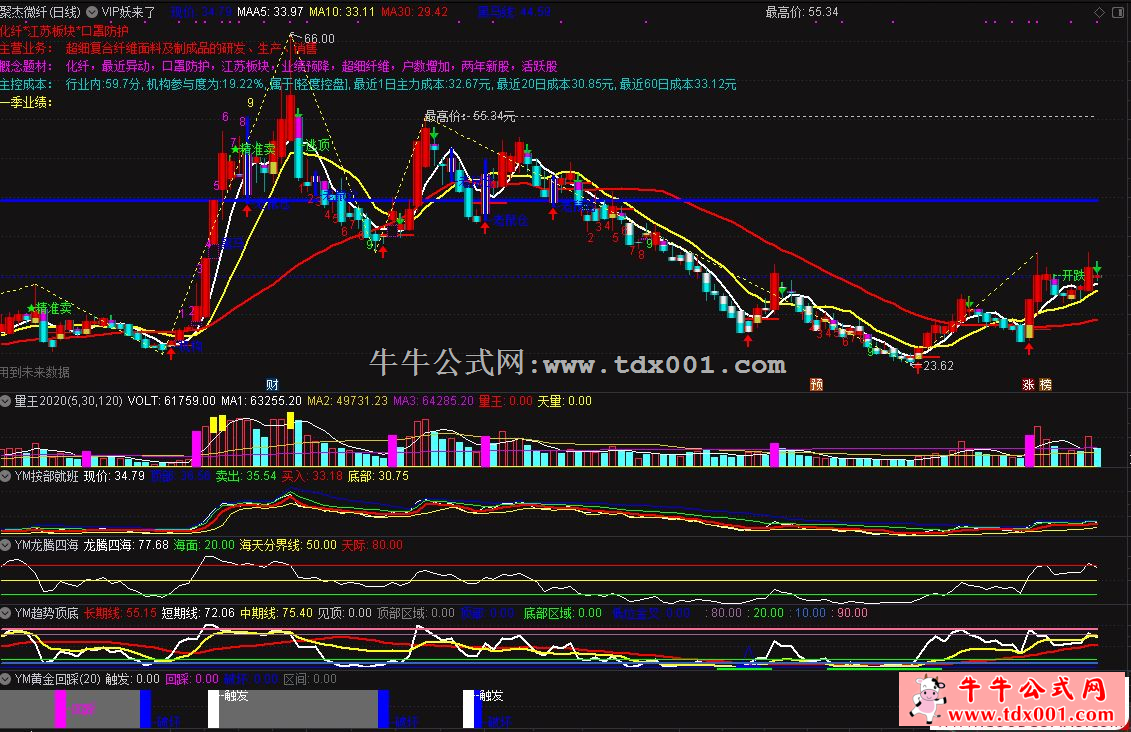Click the 天量: 0.00 value
This screenshot has width=1131, height=732.
pos(564,401)
